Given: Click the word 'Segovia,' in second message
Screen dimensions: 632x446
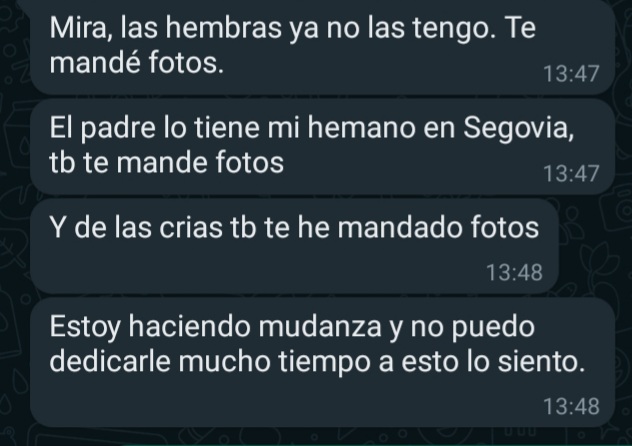Looking at the screenshot, I should coord(518,129).
